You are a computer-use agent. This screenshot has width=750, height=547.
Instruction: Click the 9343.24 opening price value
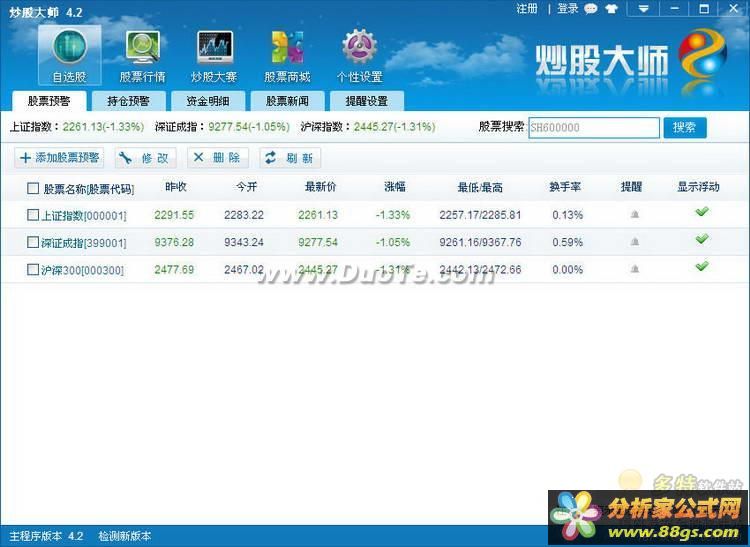[x=244, y=242]
